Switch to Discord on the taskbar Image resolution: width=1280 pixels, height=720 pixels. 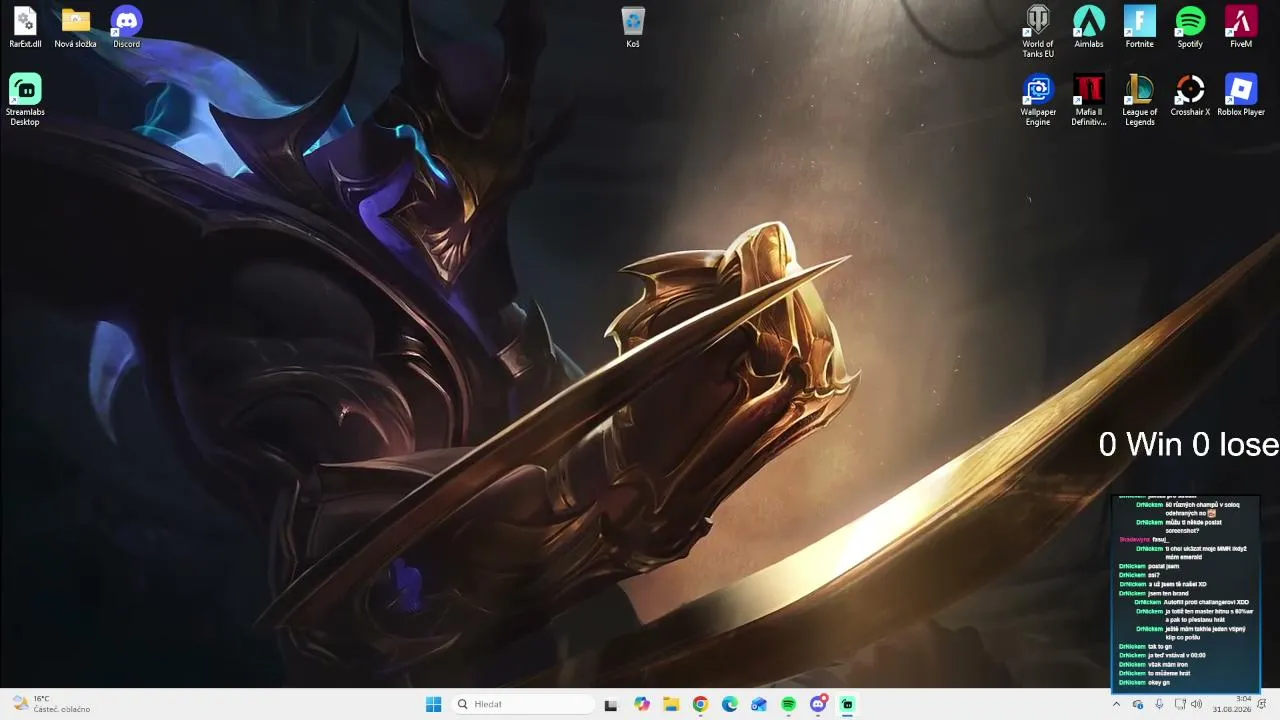pos(818,704)
